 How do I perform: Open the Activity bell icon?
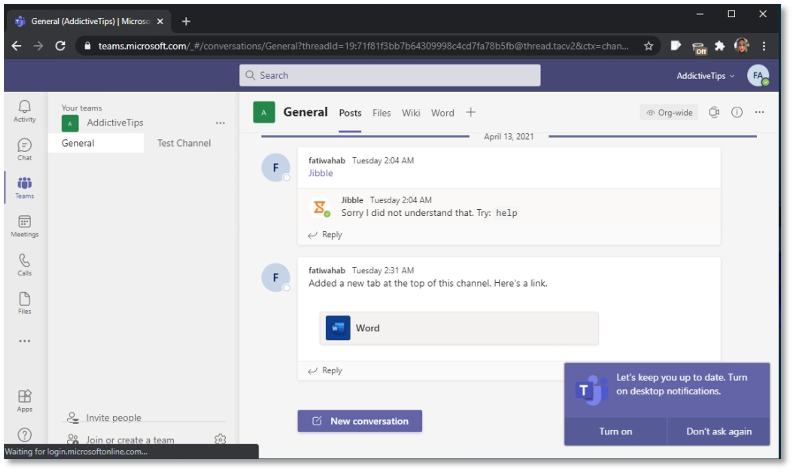point(24,111)
